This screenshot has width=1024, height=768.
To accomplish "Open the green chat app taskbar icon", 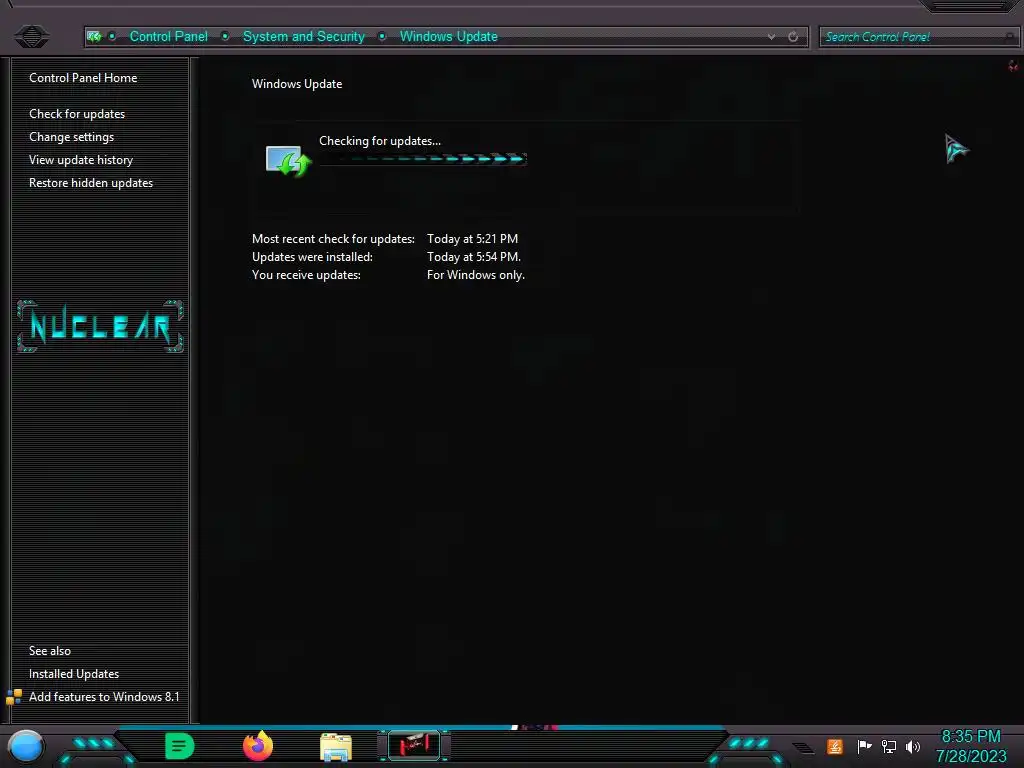I will click(180, 746).
